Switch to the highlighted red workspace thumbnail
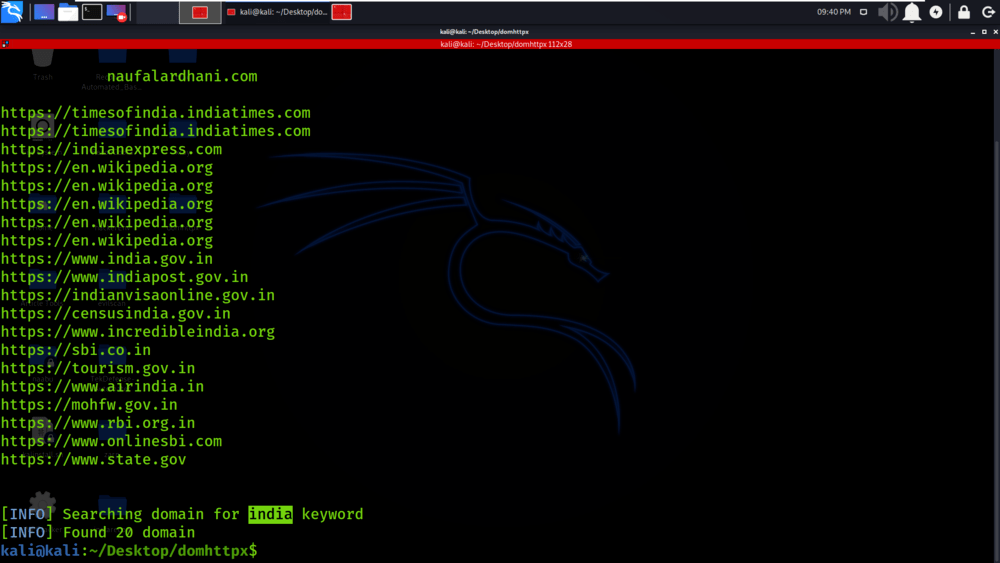This screenshot has height=563, width=1000. [200, 12]
